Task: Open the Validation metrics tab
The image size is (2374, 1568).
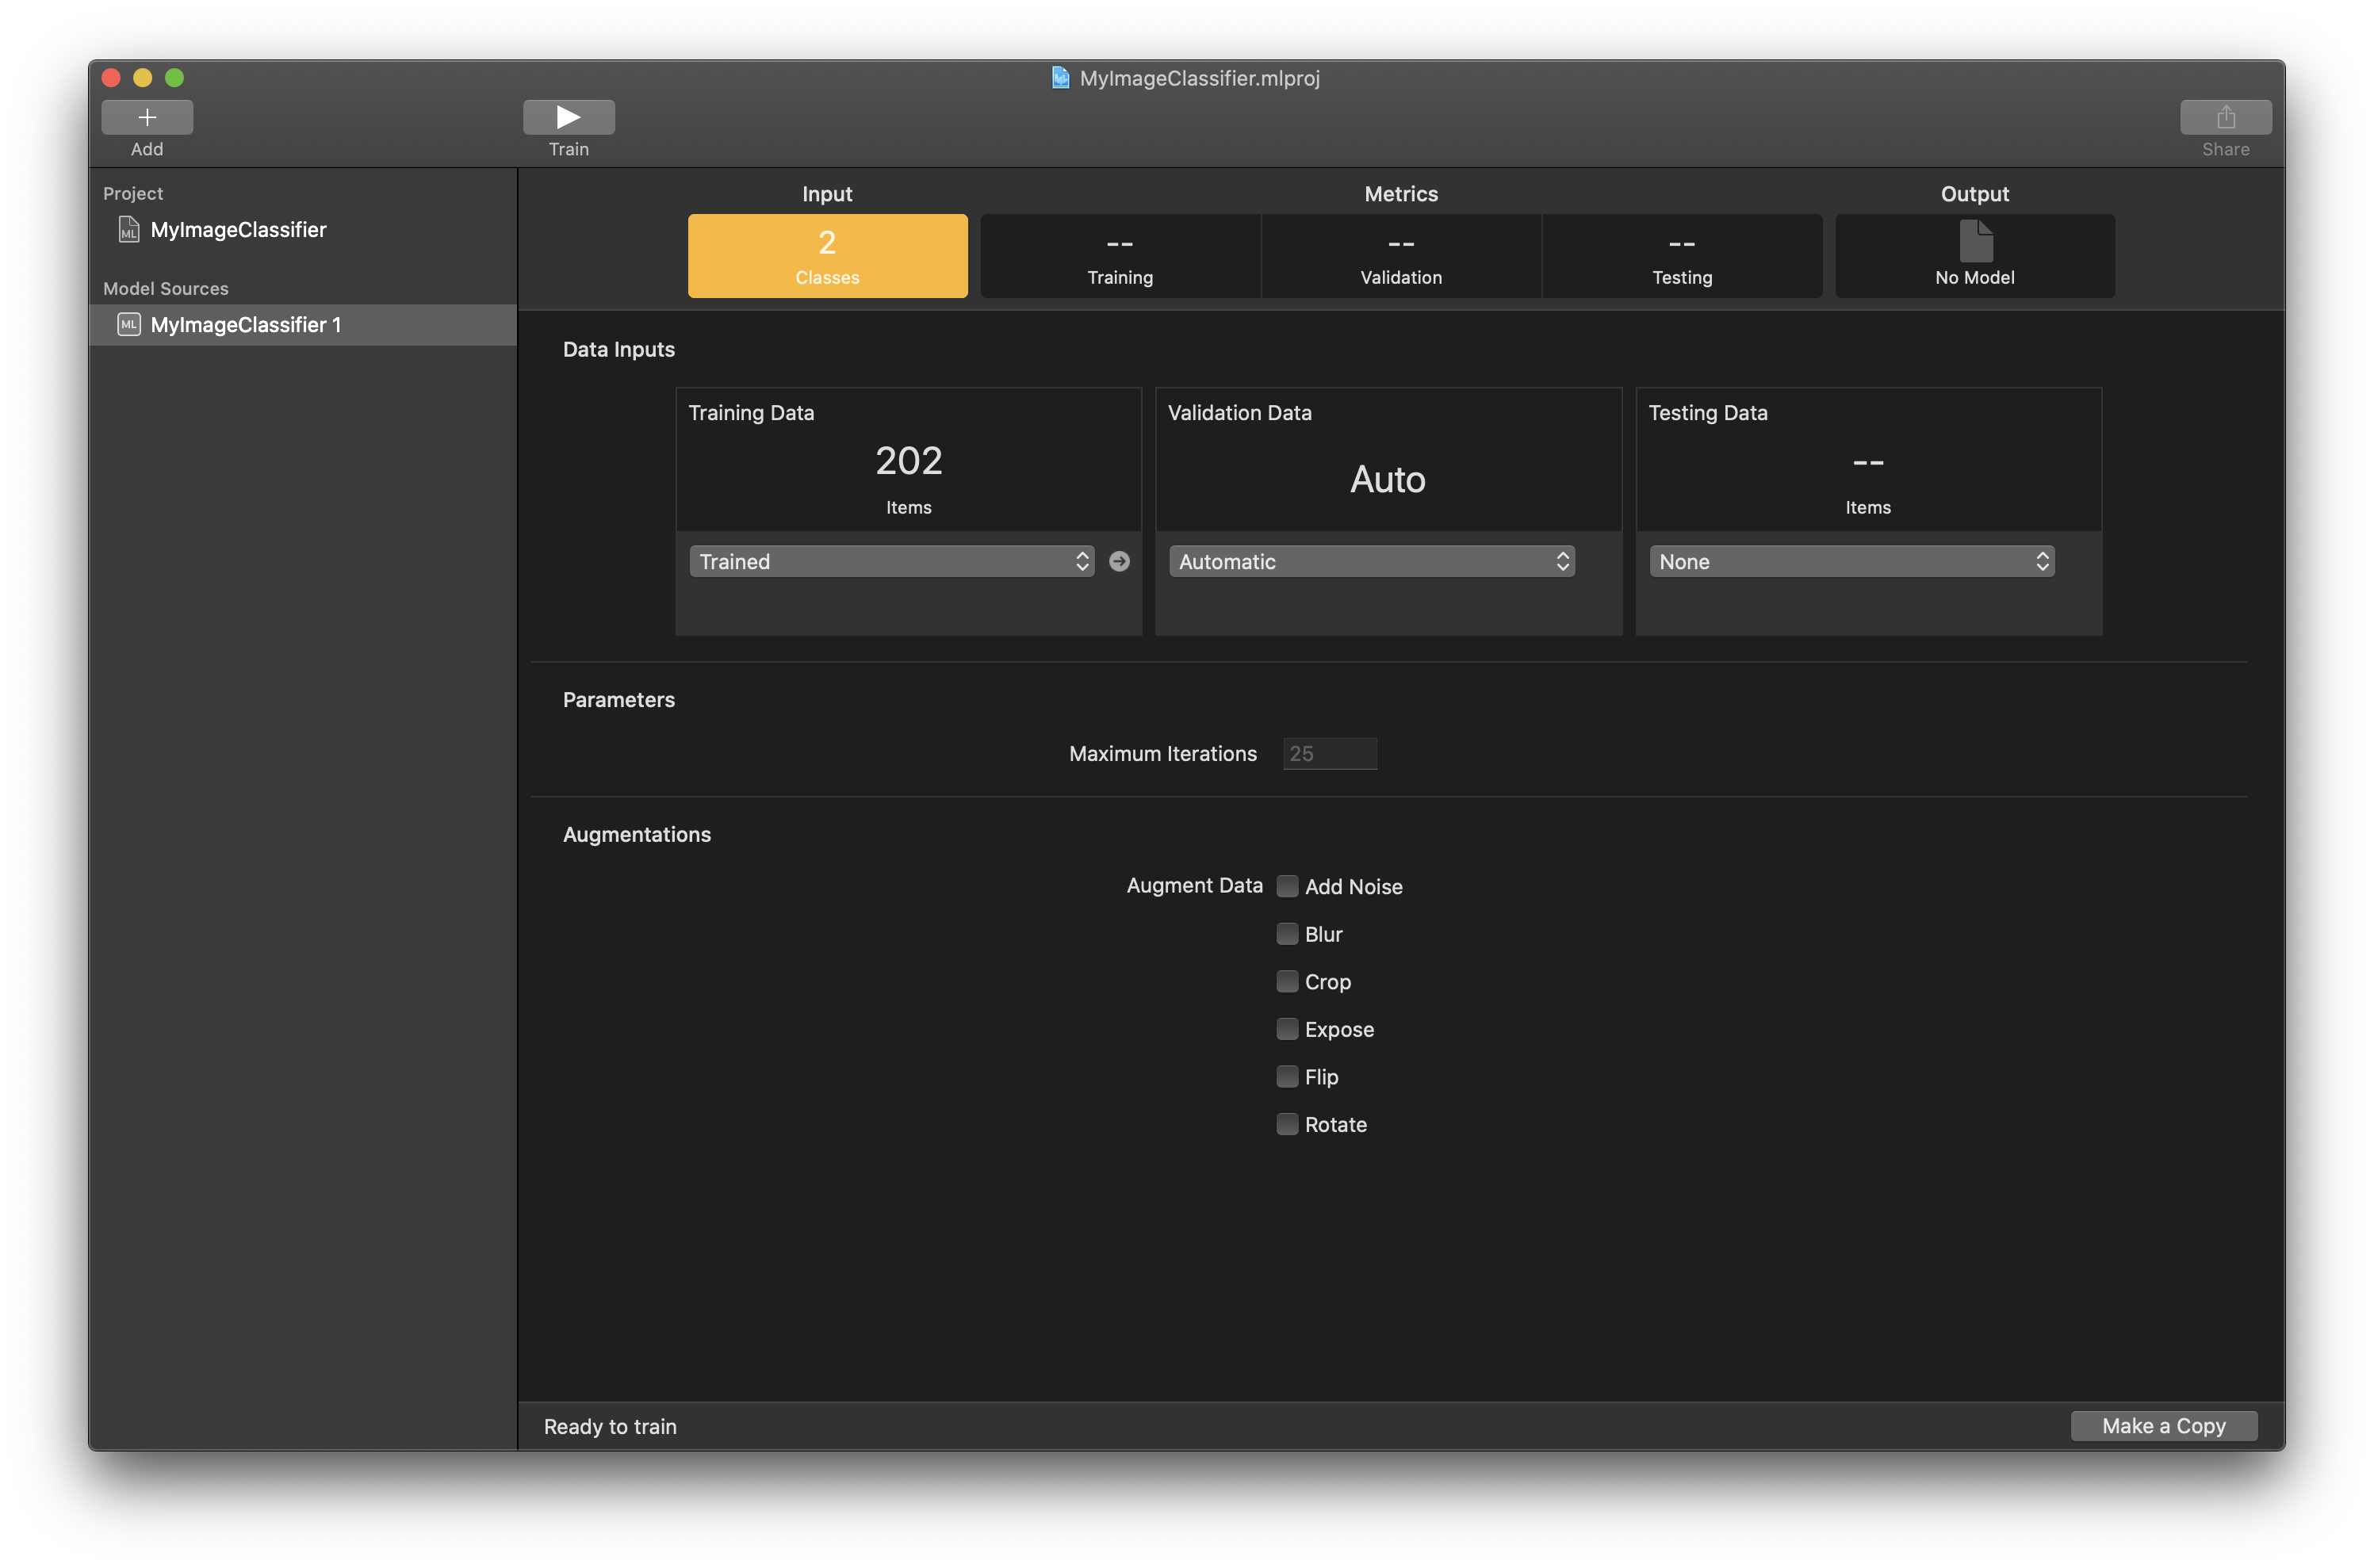Action: [x=1401, y=256]
